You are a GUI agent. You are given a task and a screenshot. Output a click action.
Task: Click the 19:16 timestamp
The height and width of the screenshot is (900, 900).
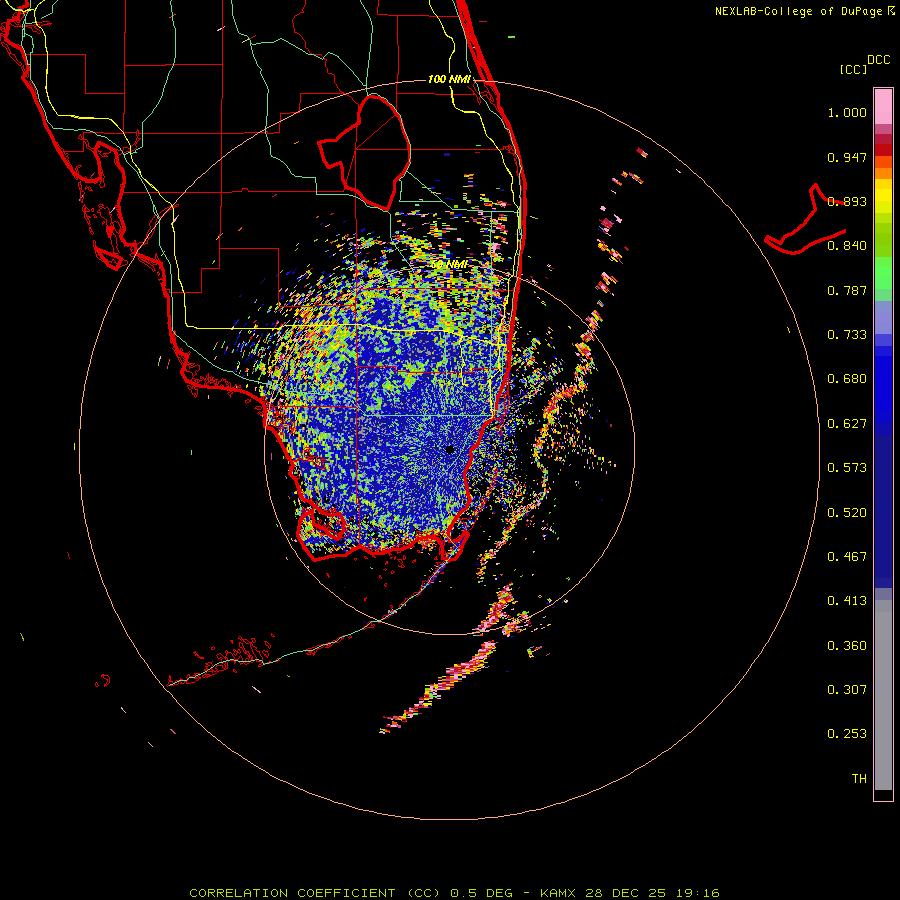click(x=697, y=893)
